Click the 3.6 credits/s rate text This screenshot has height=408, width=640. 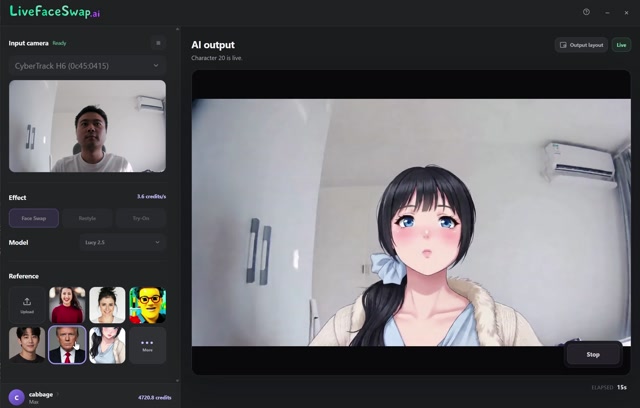(x=151, y=197)
